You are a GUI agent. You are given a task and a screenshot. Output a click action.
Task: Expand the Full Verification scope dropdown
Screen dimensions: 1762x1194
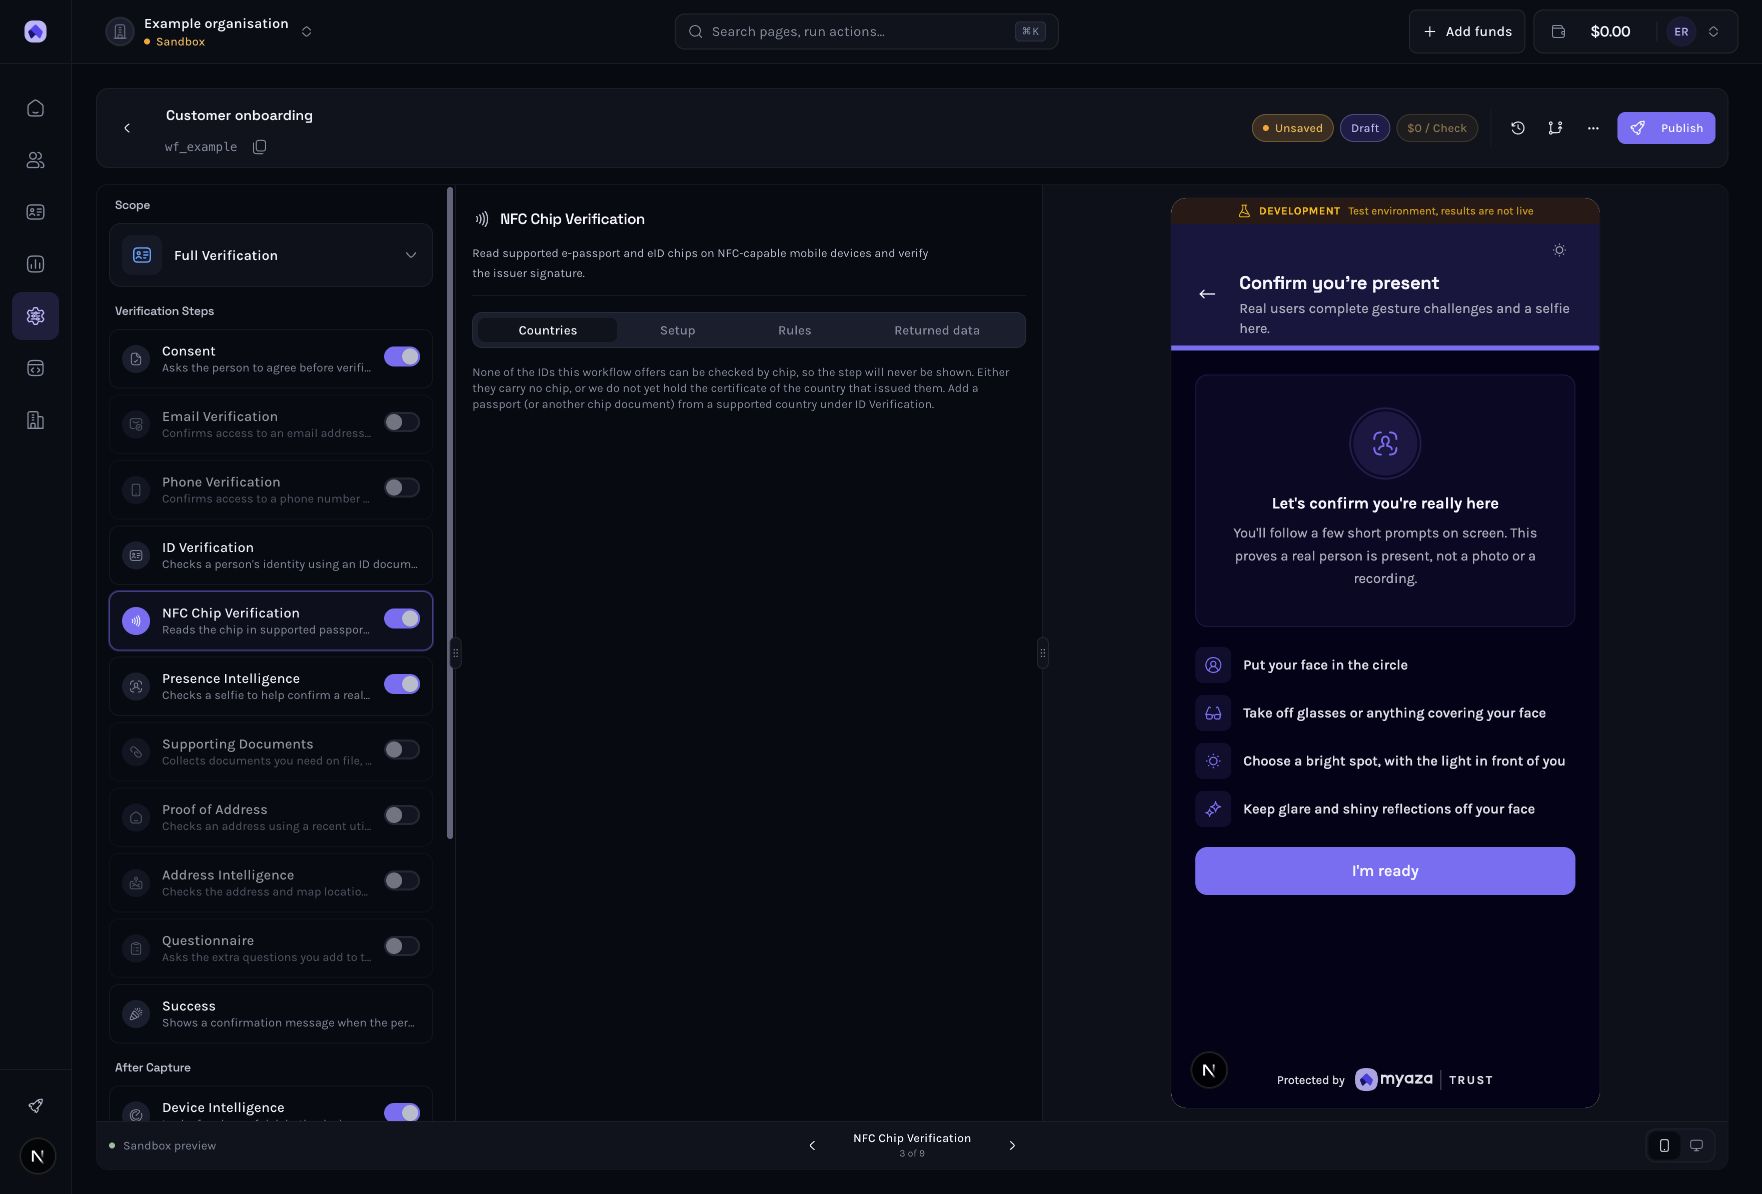tap(271, 255)
